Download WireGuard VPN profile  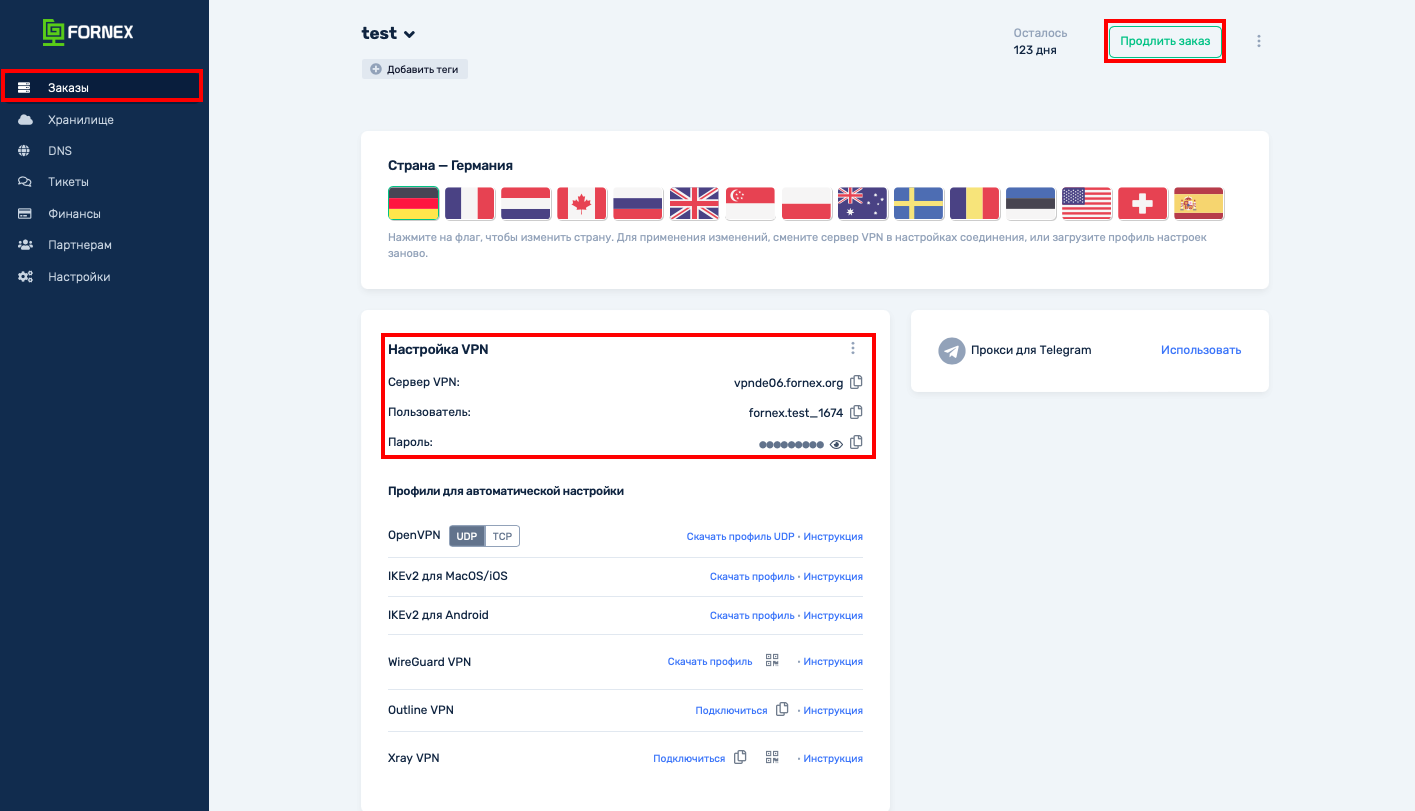710,662
